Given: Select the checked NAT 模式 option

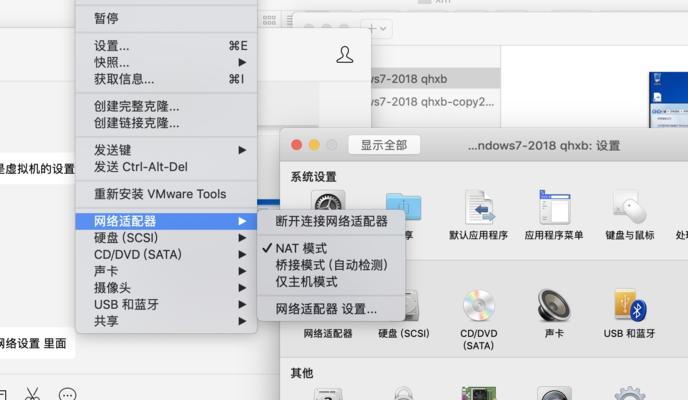Looking at the screenshot, I should pos(331,248).
